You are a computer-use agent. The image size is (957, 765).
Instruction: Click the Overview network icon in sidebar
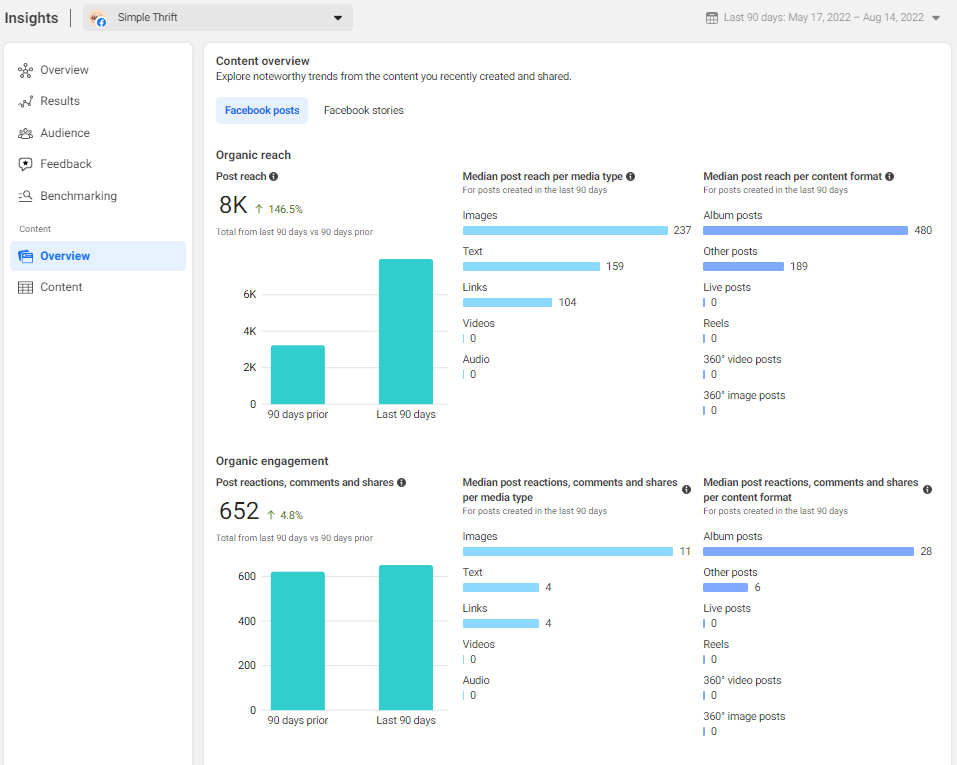(x=25, y=70)
